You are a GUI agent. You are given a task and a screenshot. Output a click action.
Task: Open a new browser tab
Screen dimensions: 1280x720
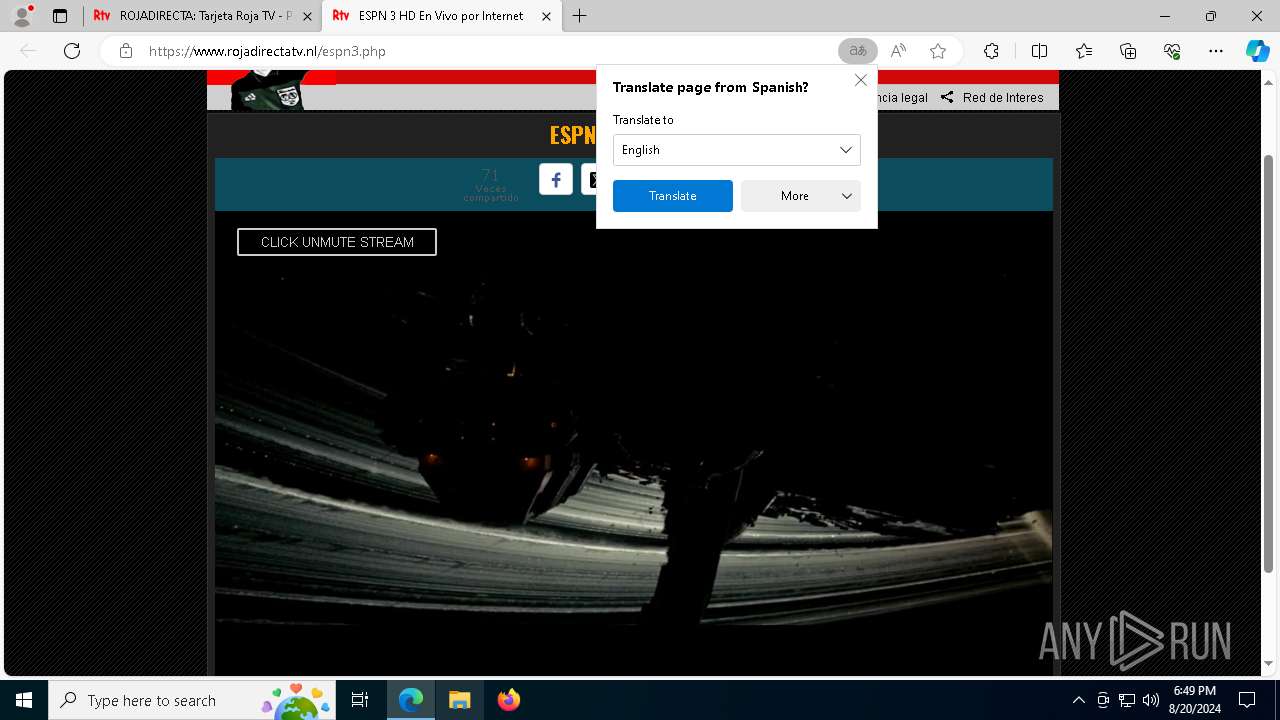(580, 16)
